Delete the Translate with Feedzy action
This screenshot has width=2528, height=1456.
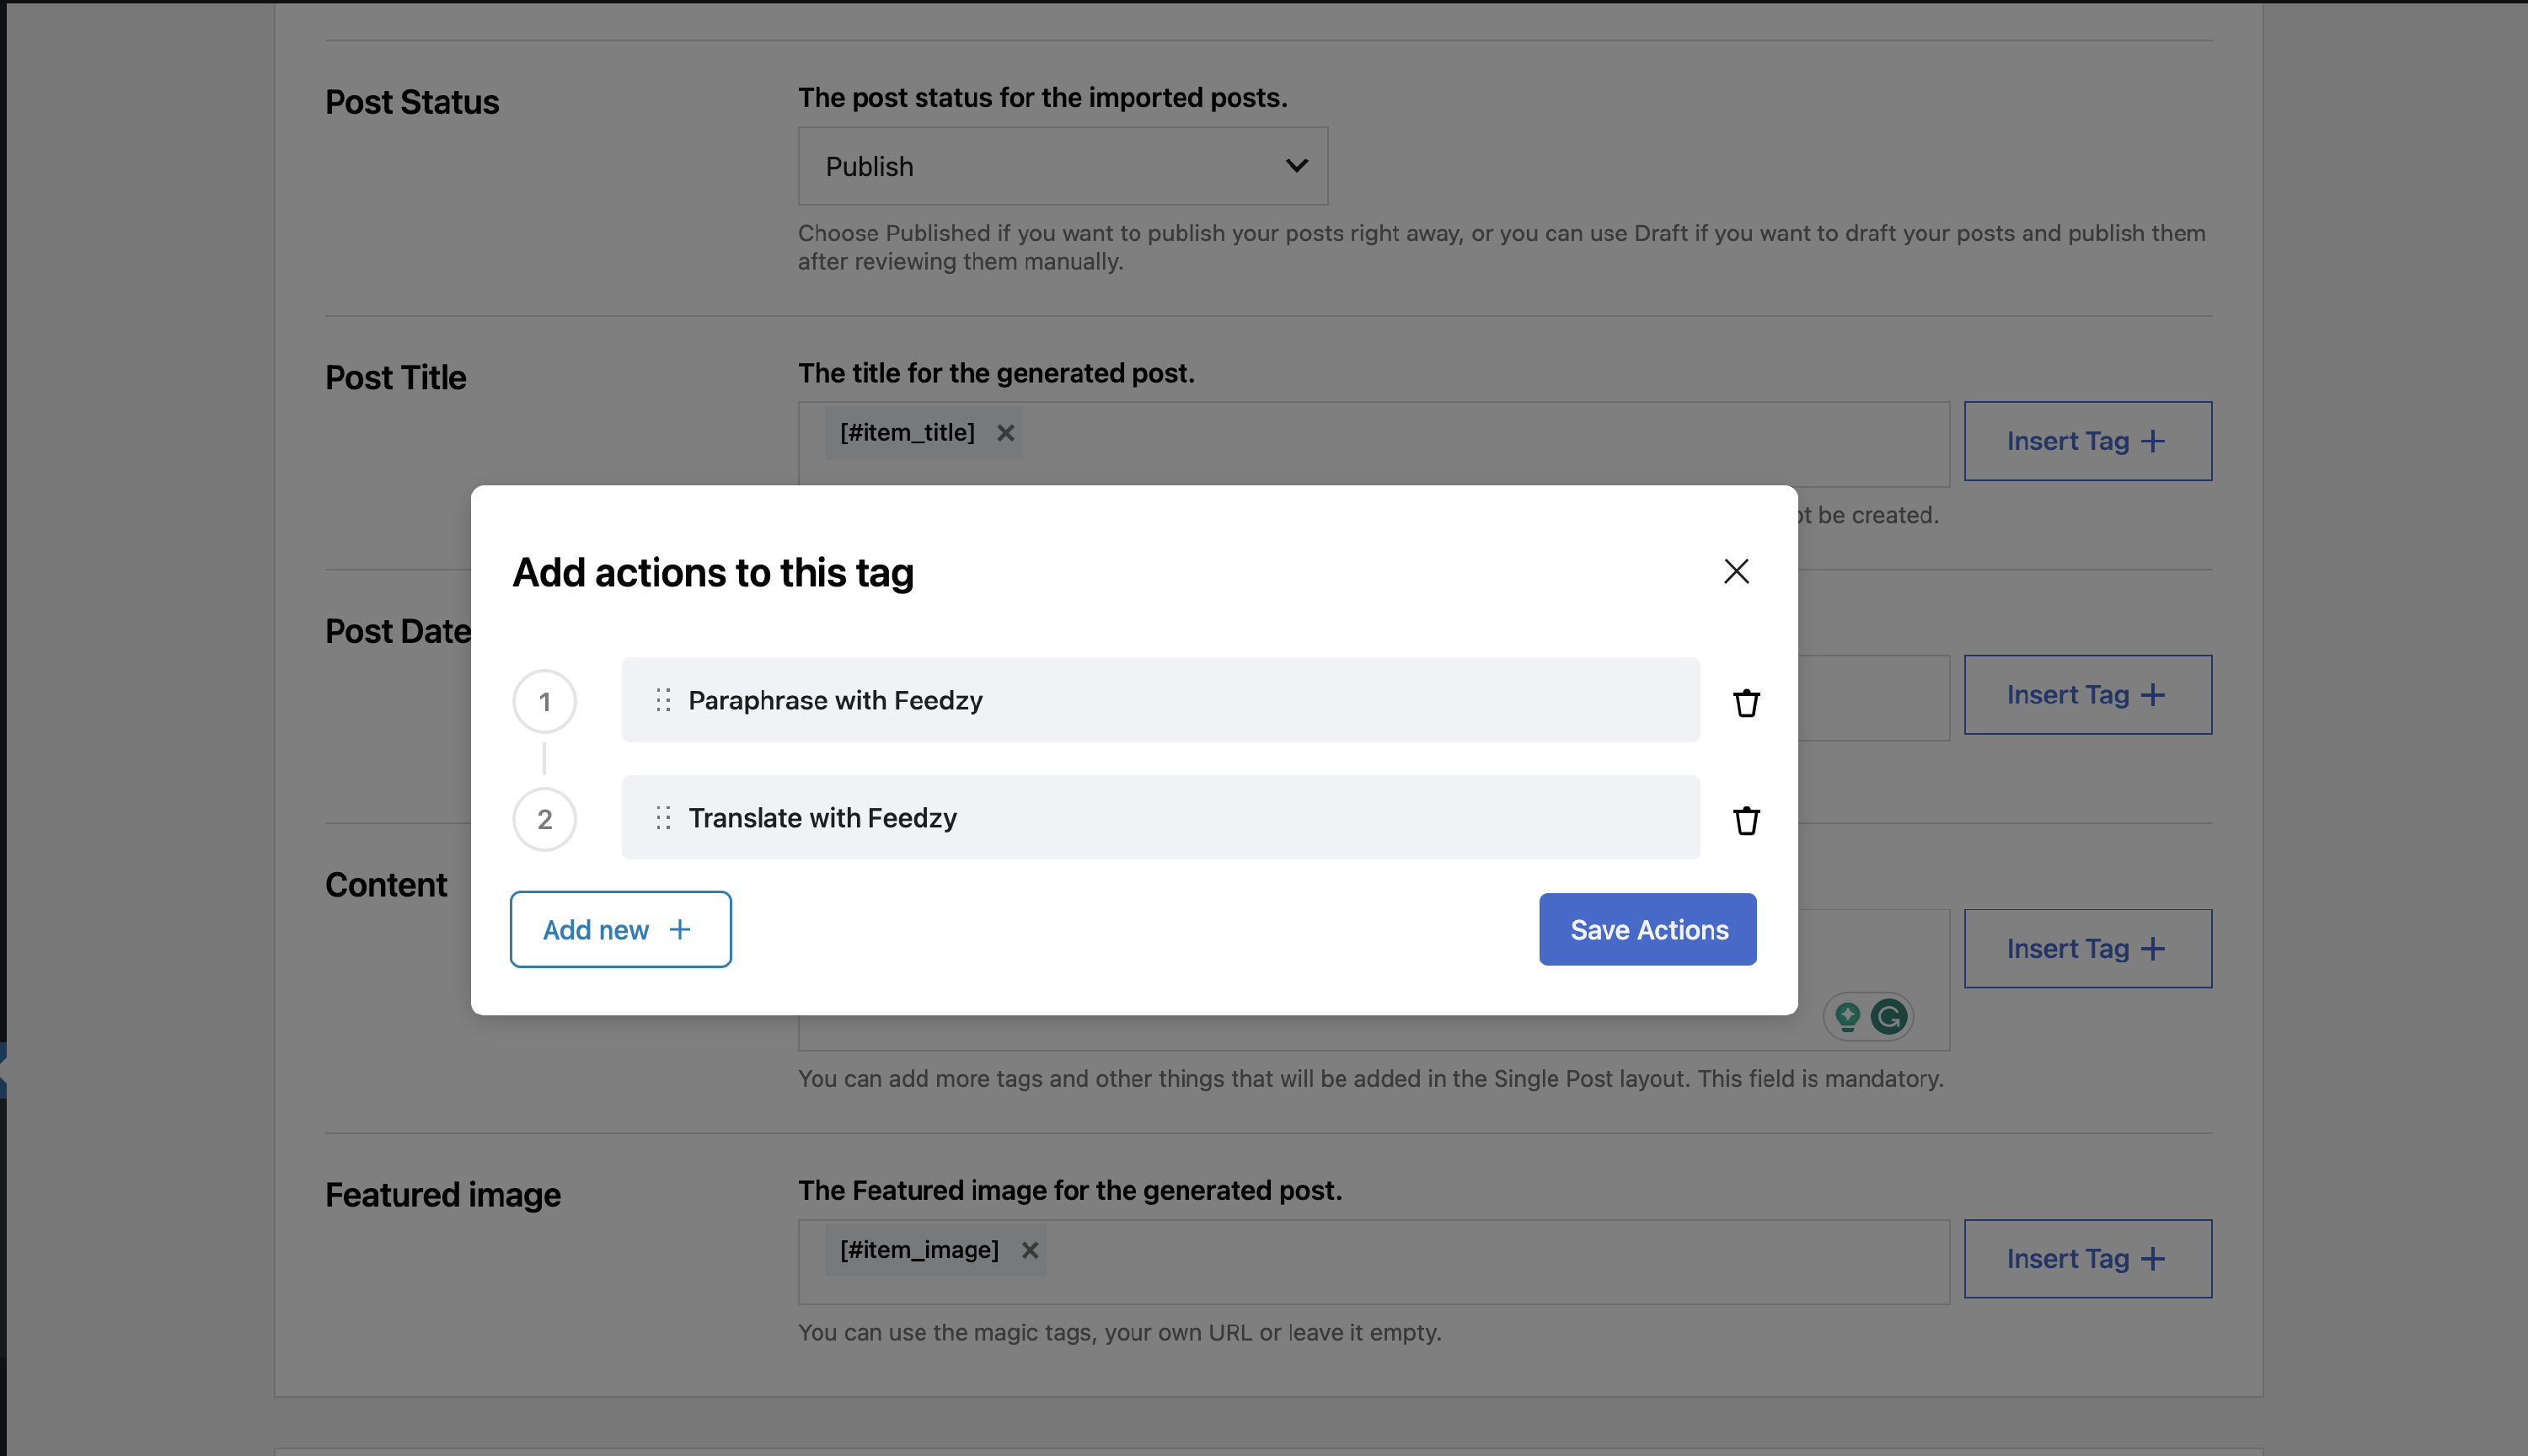point(1746,820)
